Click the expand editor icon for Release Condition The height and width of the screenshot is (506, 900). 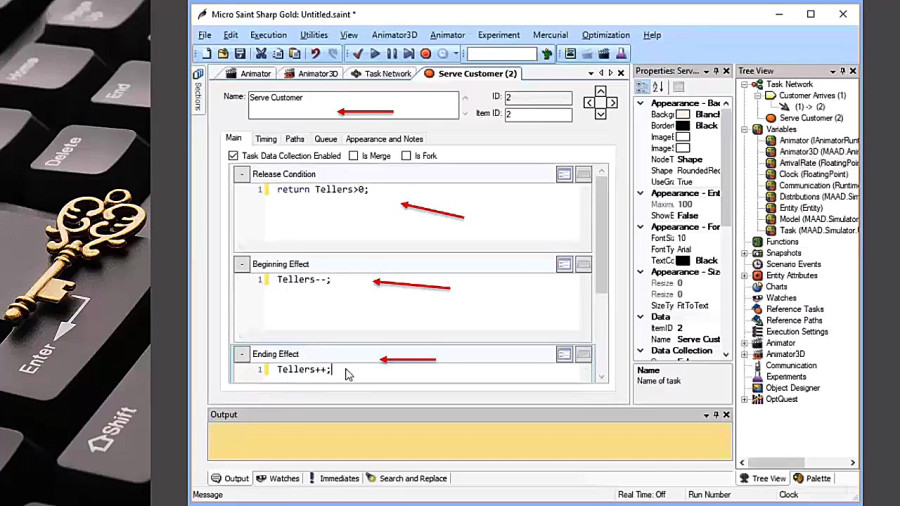tap(564, 174)
